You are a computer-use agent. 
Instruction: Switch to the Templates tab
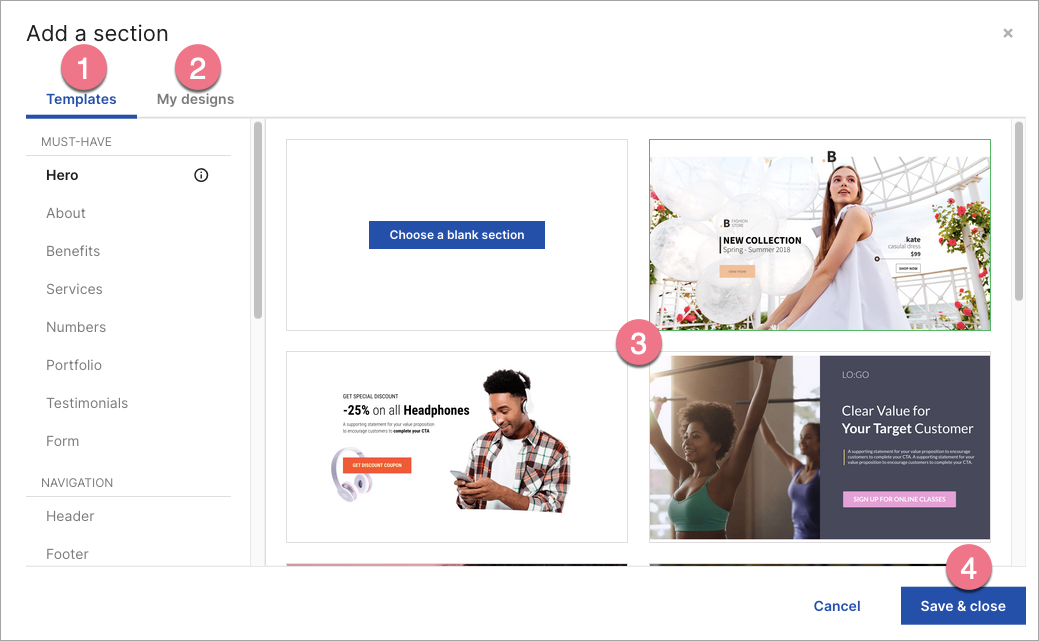[x=81, y=100]
